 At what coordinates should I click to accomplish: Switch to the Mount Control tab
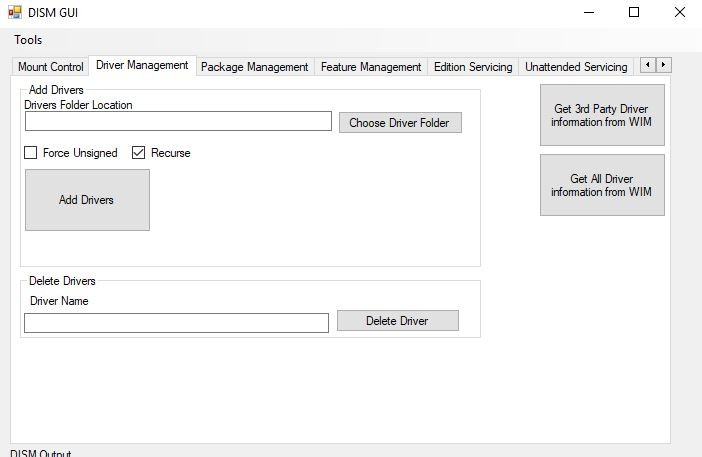tap(51, 67)
